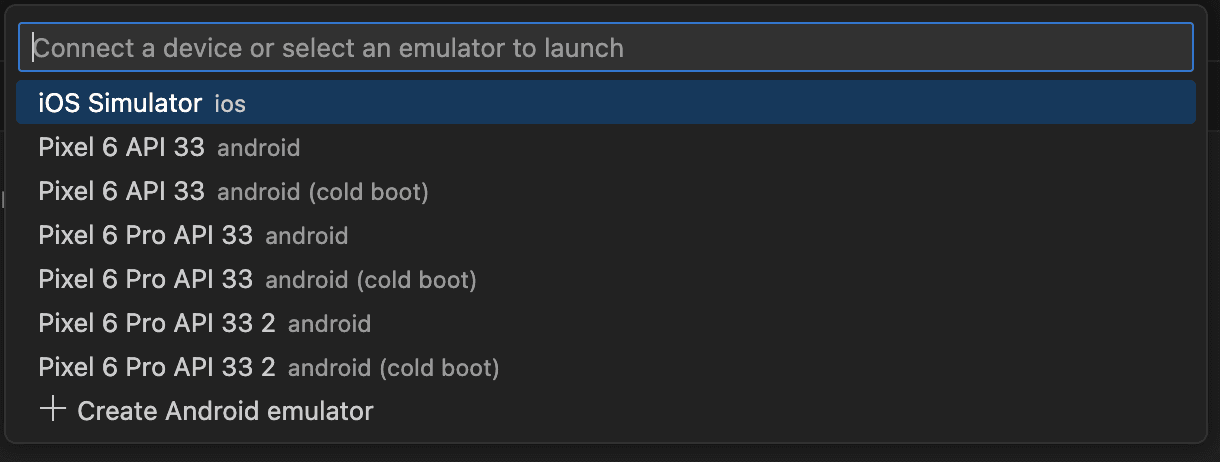Click the plus icon for creating an emulator
This screenshot has width=1220, height=462.
tap(52, 410)
